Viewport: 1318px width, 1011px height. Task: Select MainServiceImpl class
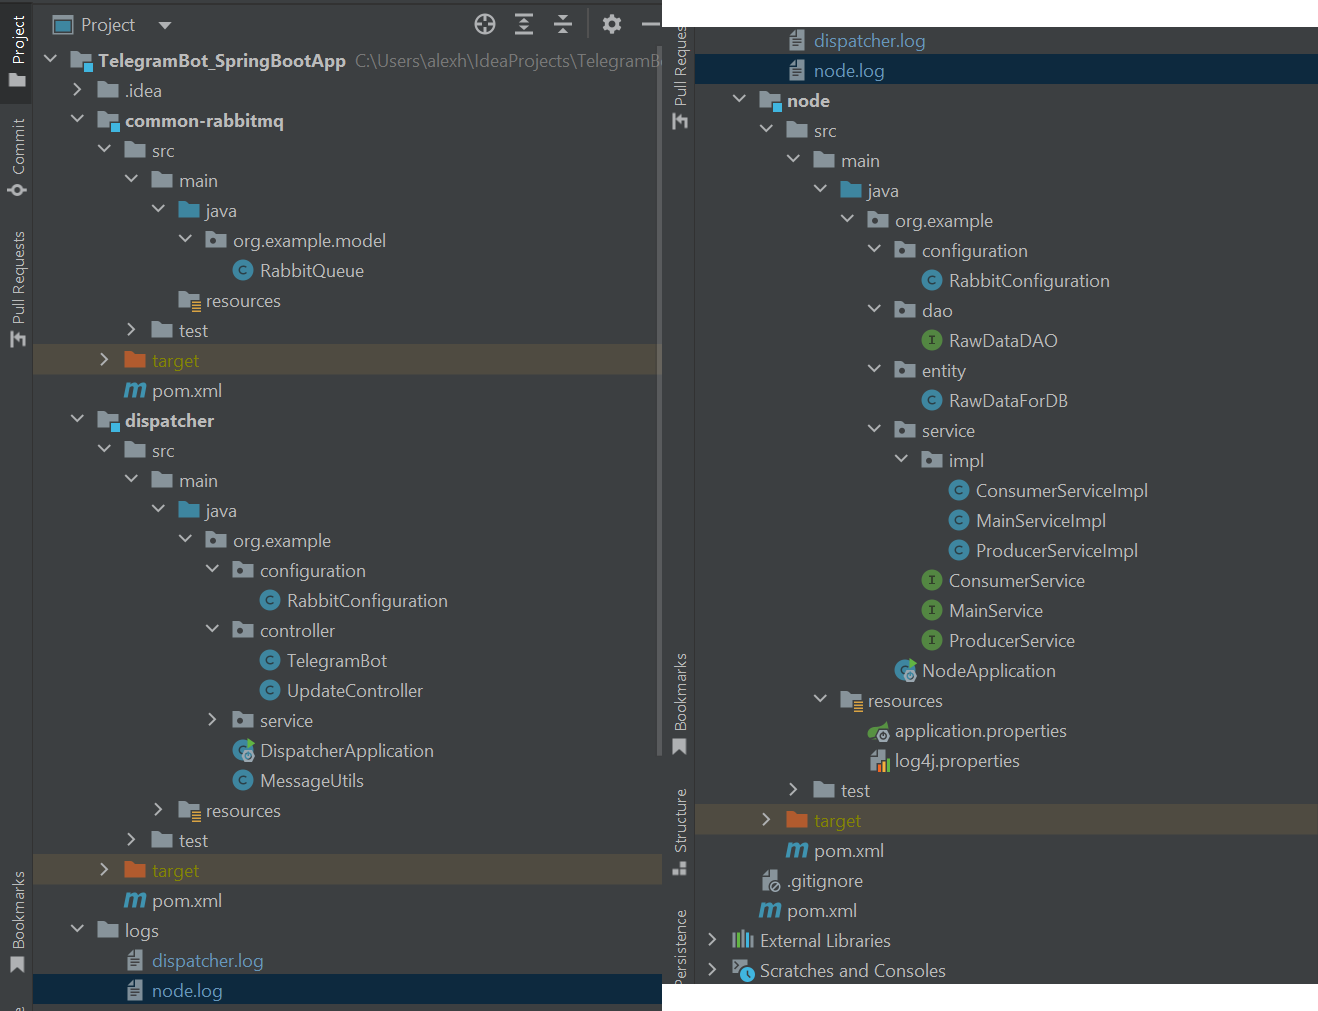(x=1041, y=520)
